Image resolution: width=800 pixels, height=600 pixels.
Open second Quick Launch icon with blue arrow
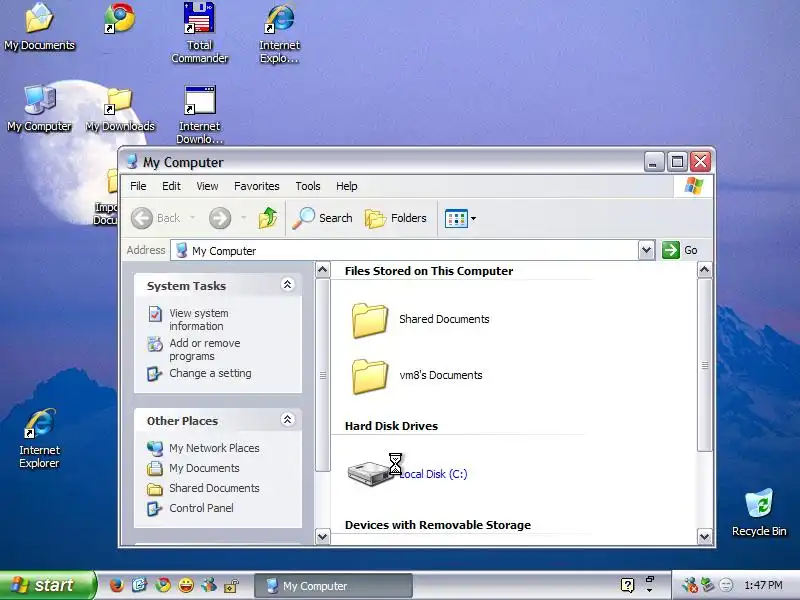point(139,585)
